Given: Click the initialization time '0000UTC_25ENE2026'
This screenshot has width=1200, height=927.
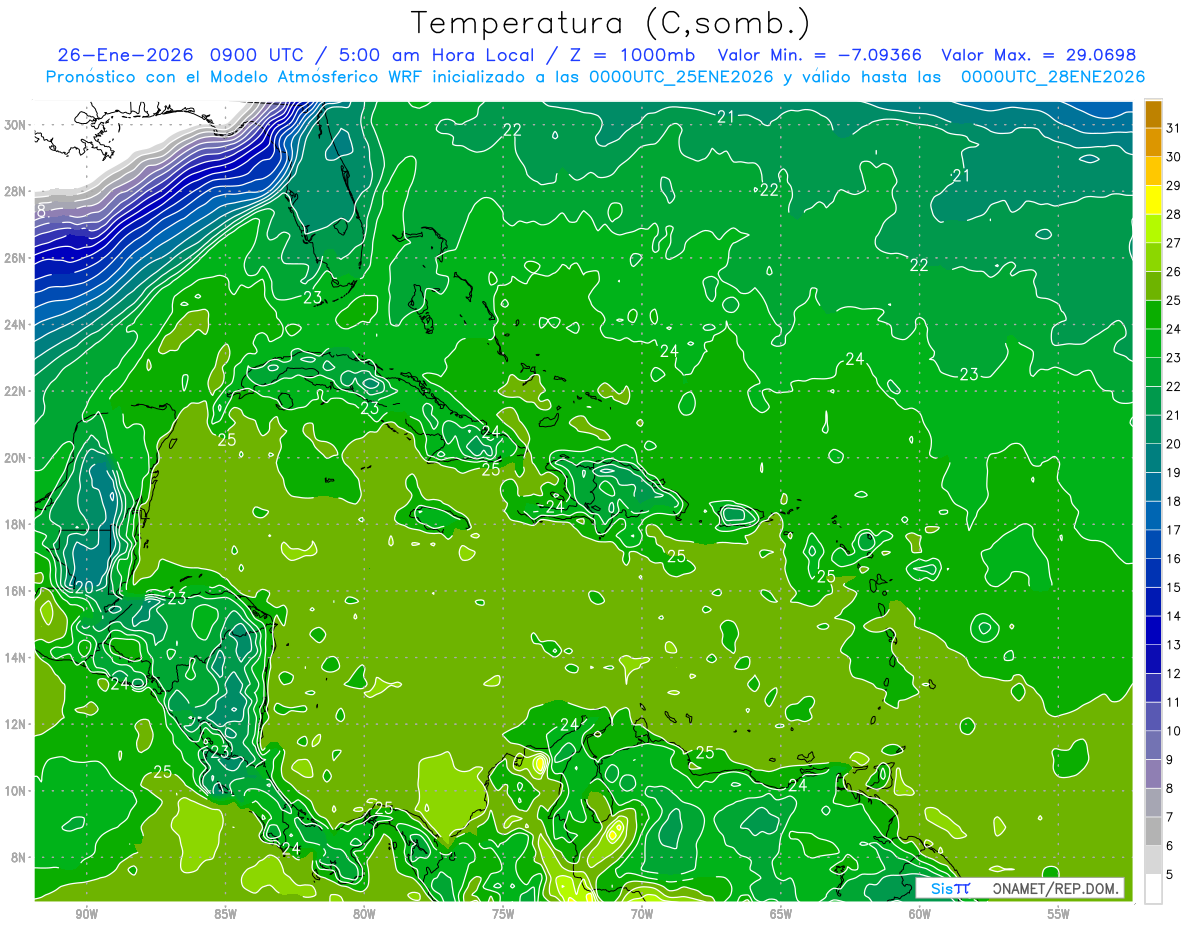Looking at the screenshot, I should coord(682,77).
